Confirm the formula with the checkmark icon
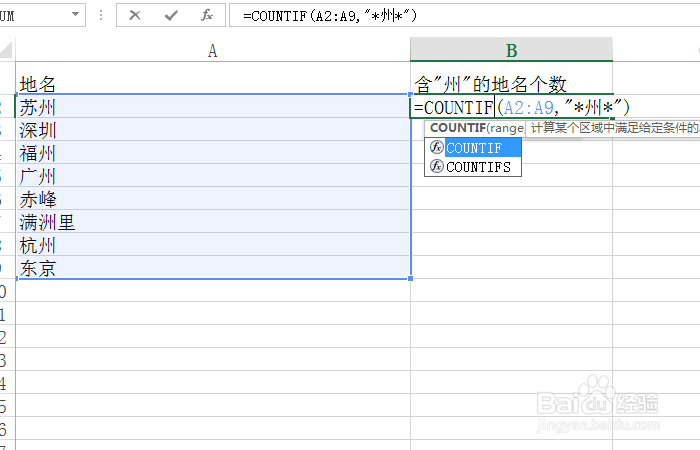The width and height of the screenshot is (700, 450). (171, 16)
